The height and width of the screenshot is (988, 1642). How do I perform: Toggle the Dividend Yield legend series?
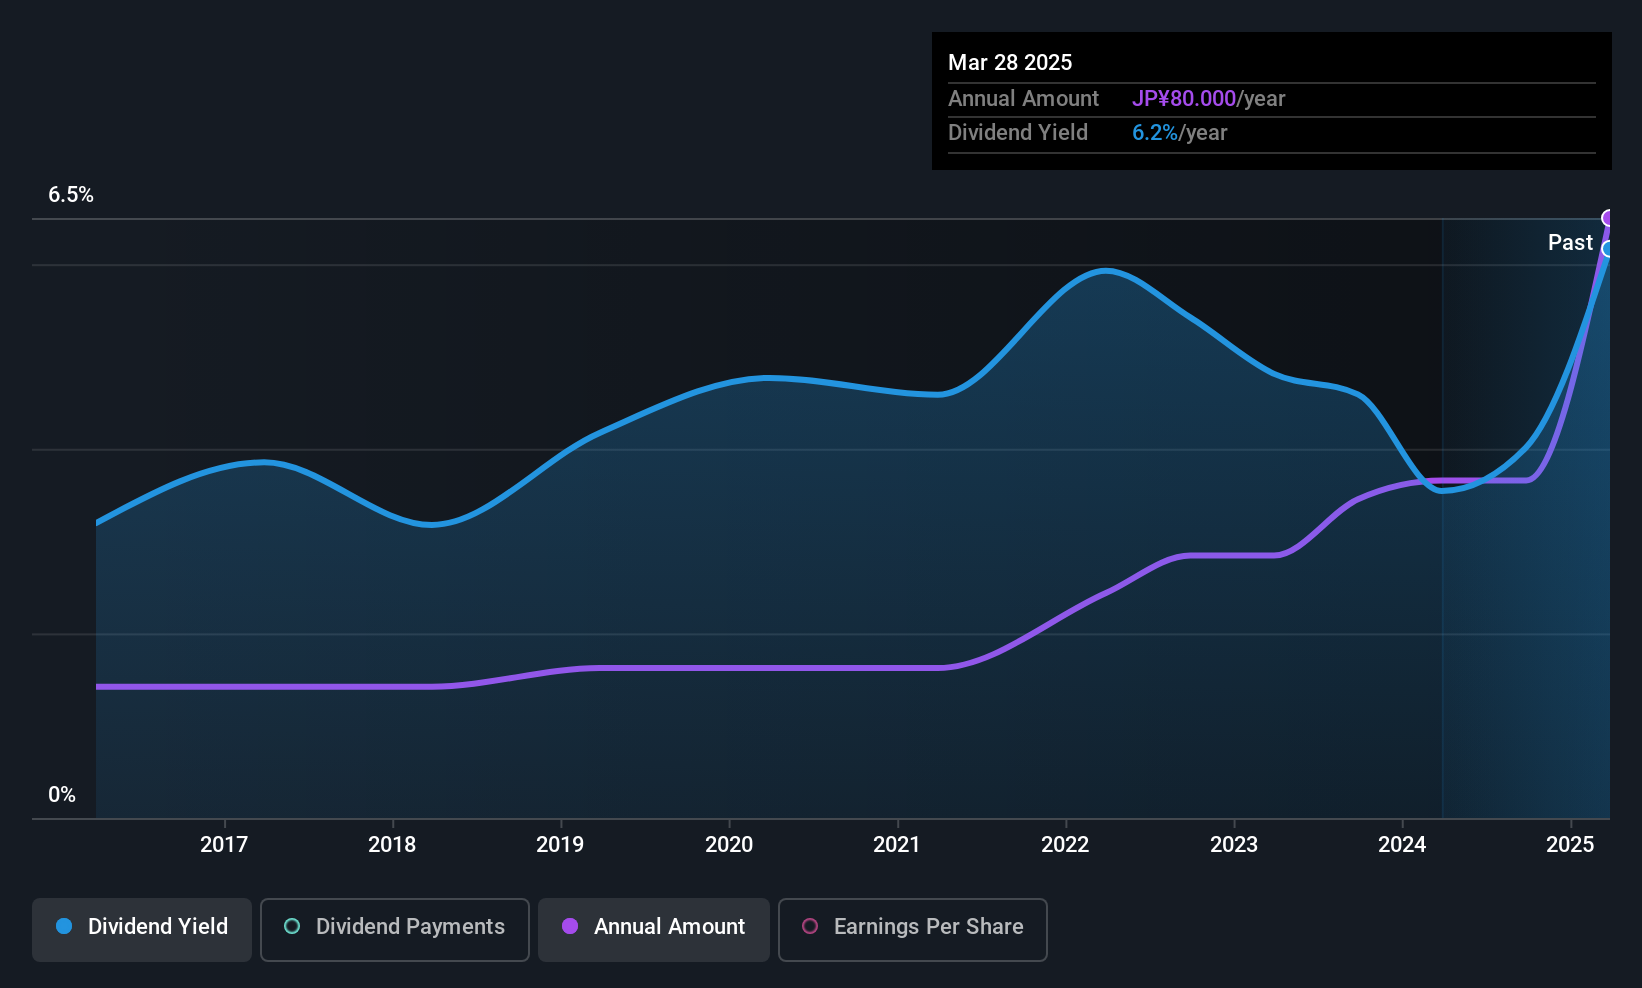pyautogui.click(x=142, y=928)
